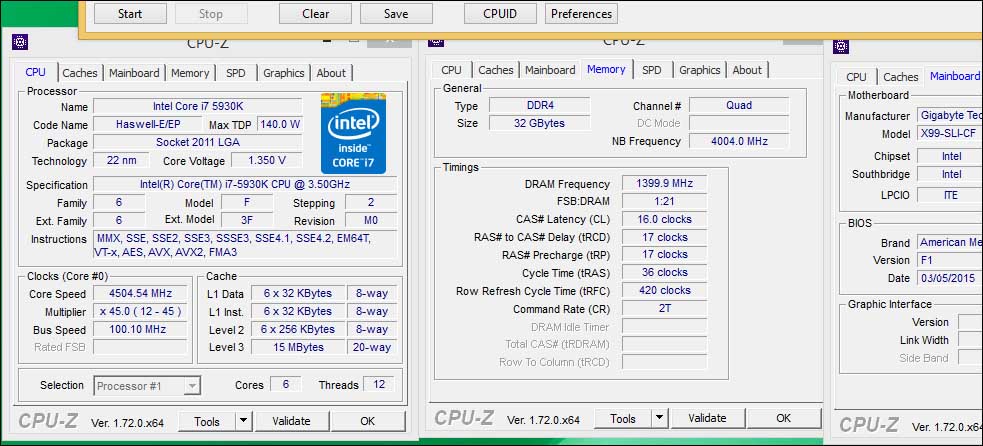Click Command Rate value 2T
The width and height of the screenshot is (983, 446).
[664, 309]
